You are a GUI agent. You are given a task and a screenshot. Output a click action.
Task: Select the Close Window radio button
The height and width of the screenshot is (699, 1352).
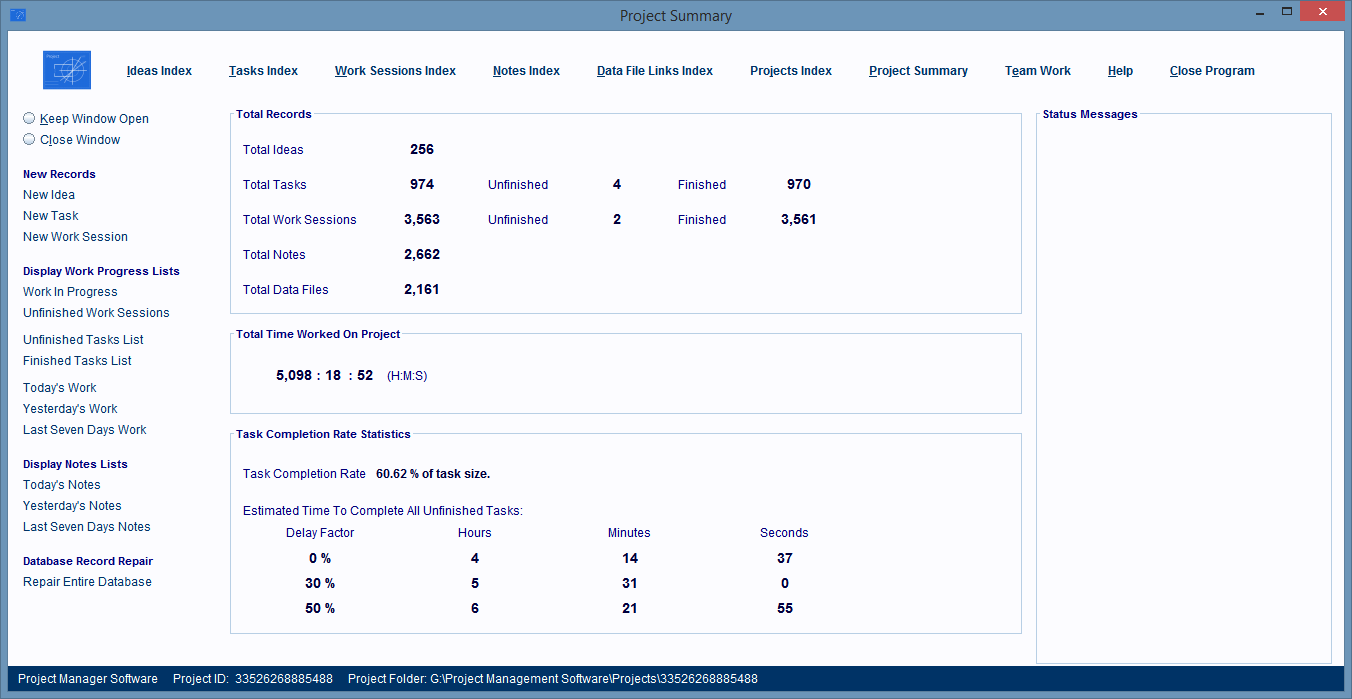29,139
